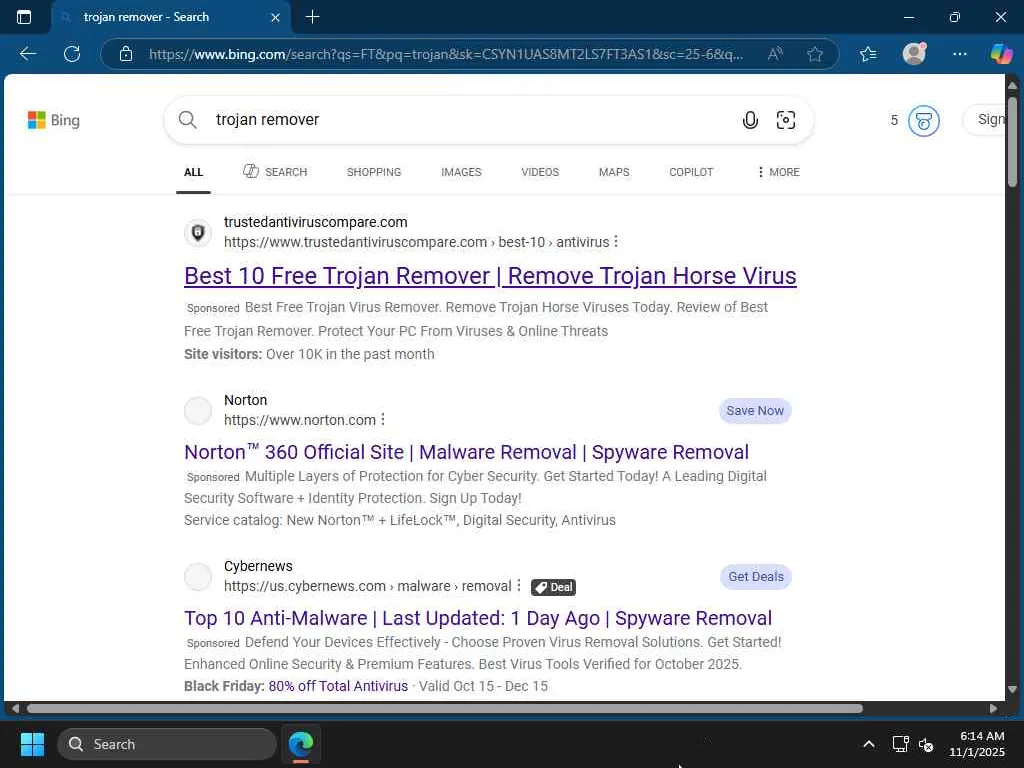1024x768 pixels.
Task: Open Norton 360 Official Site link
Action: (466, 452)
